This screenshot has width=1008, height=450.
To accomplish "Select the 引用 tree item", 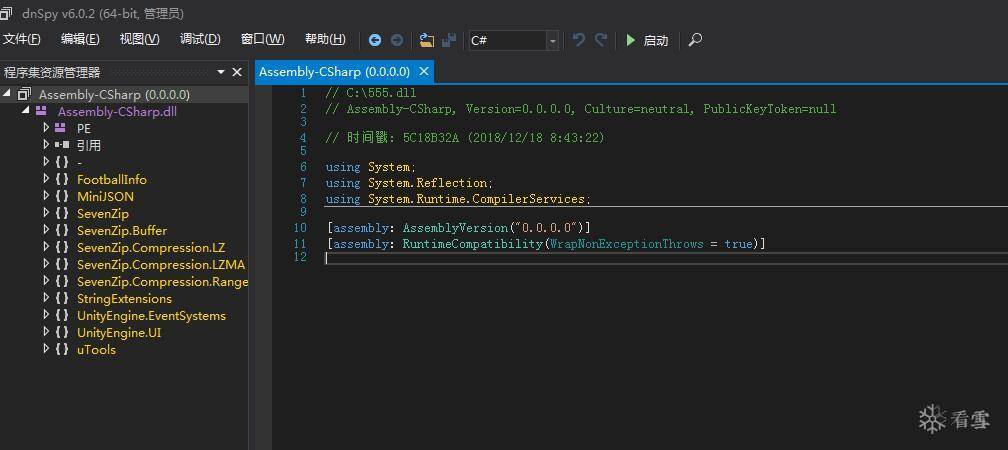I will coord(89,145).
